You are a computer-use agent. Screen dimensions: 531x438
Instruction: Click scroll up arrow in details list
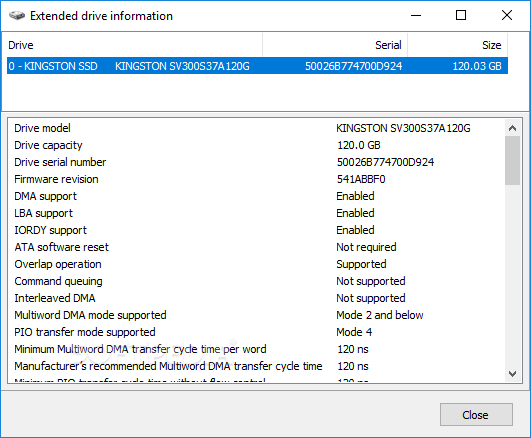pos(512,128)
